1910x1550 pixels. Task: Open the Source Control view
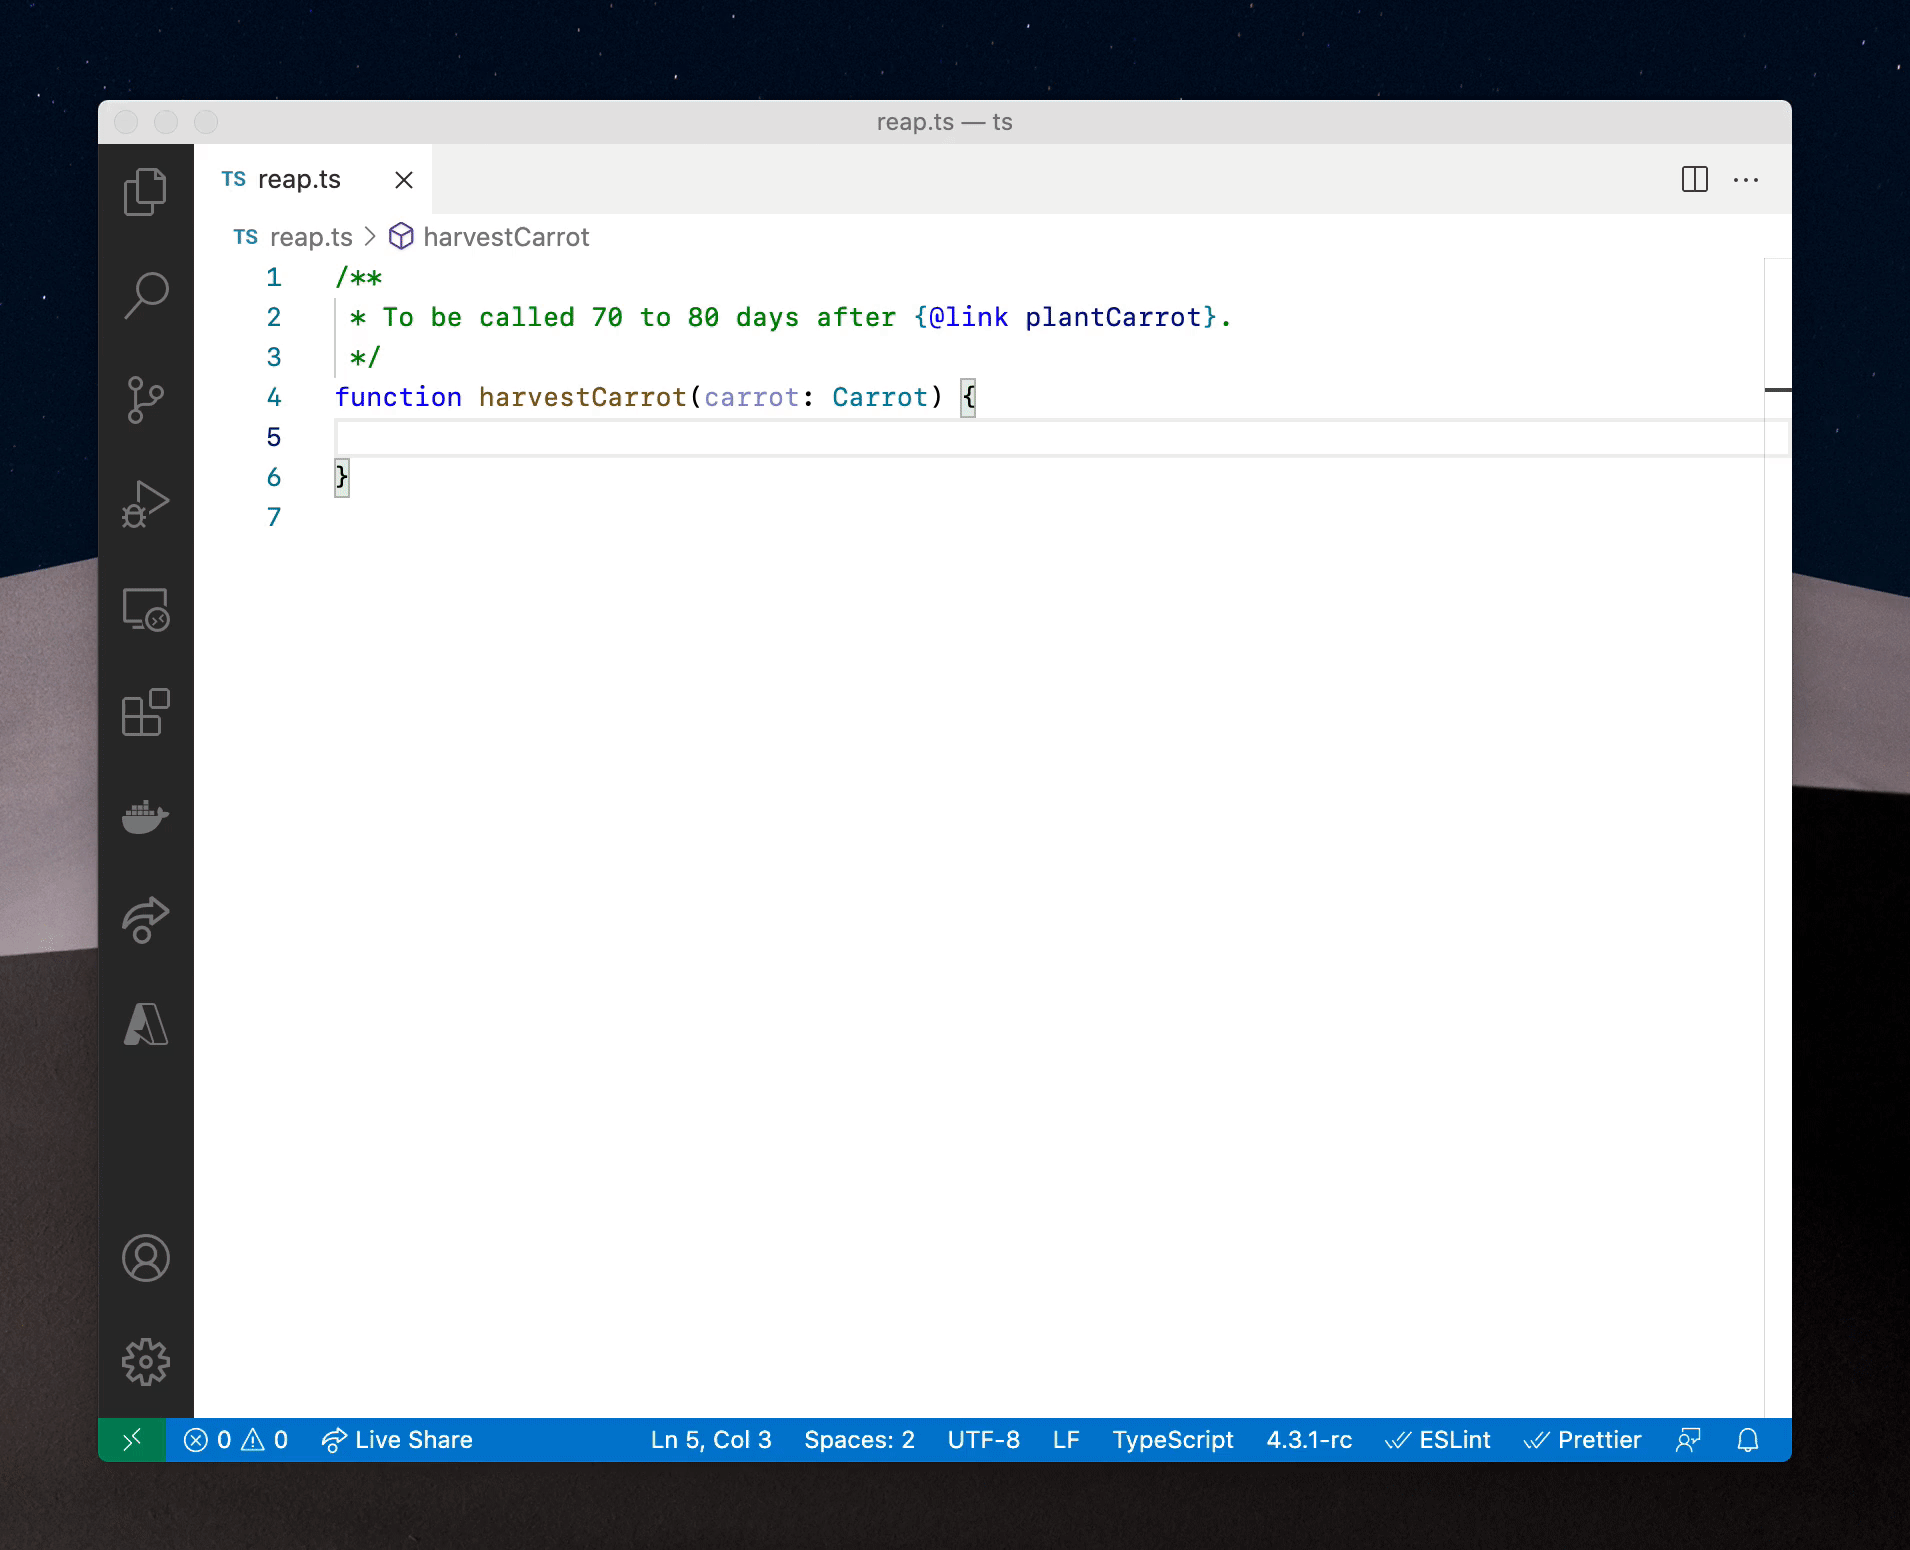click(145, 400)
